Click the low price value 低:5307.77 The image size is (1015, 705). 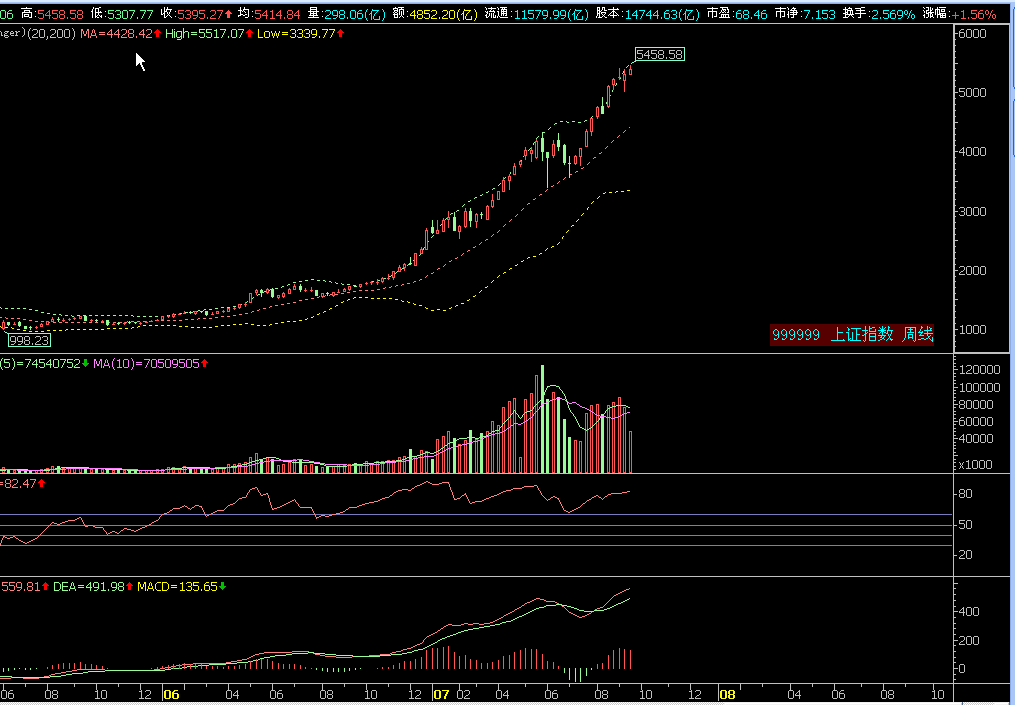(x=123, y=14)
